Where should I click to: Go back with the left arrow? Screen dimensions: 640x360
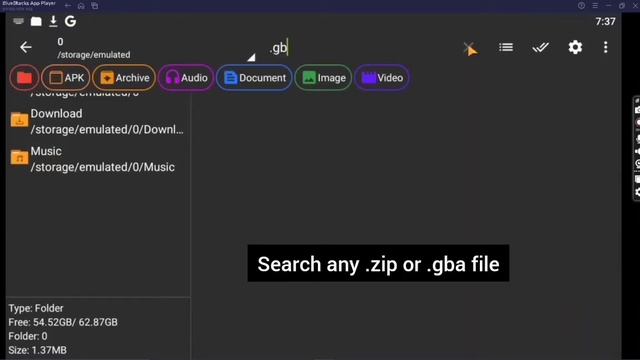tap(26, 47)
